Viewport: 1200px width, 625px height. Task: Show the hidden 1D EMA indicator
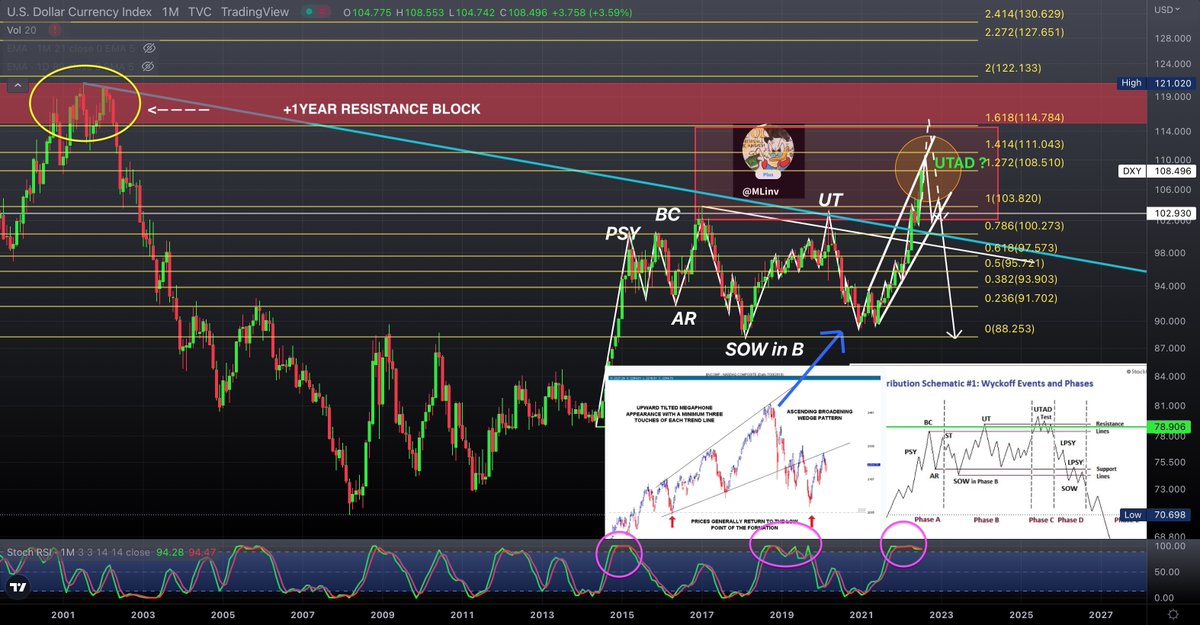[149, 65]
